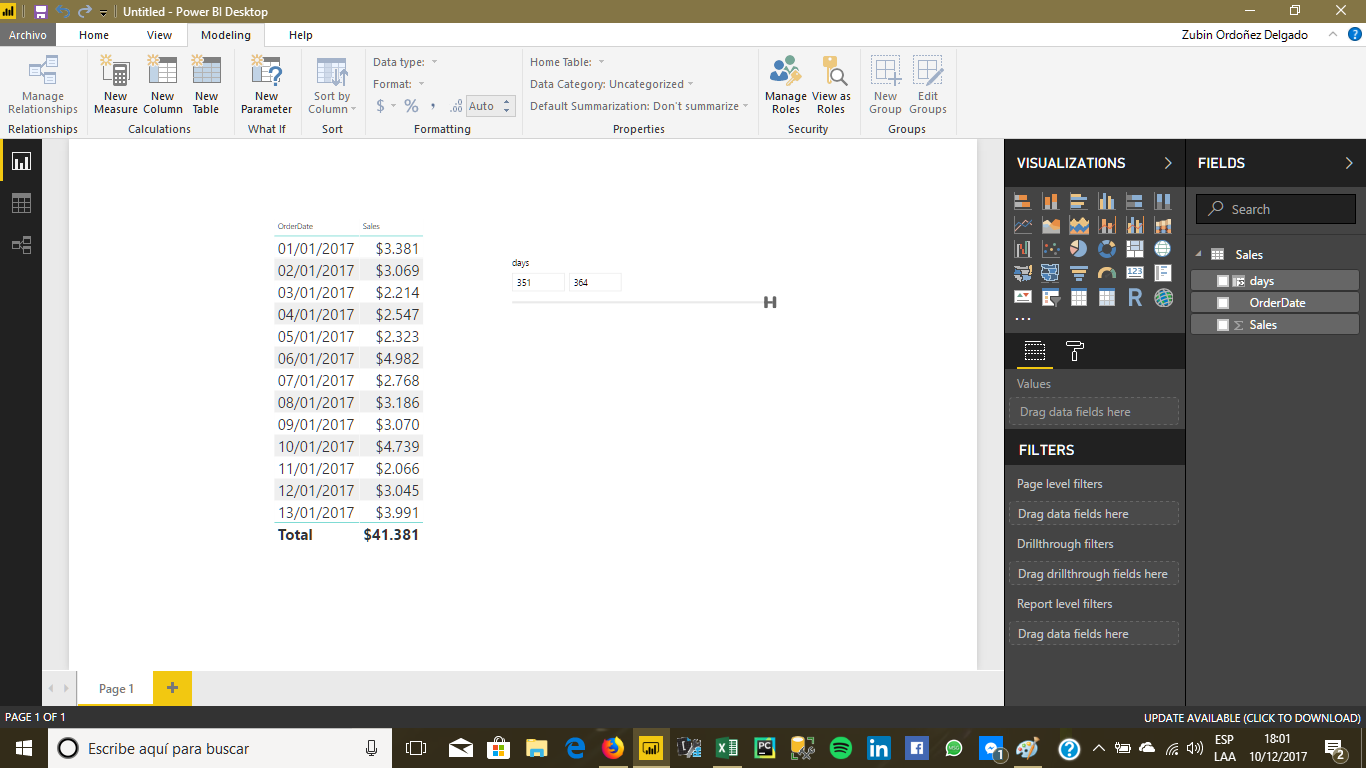Viewport: 1366px width, 768px height.
Task: Choose the Line chart visualization
Action: coord(1022,225)
